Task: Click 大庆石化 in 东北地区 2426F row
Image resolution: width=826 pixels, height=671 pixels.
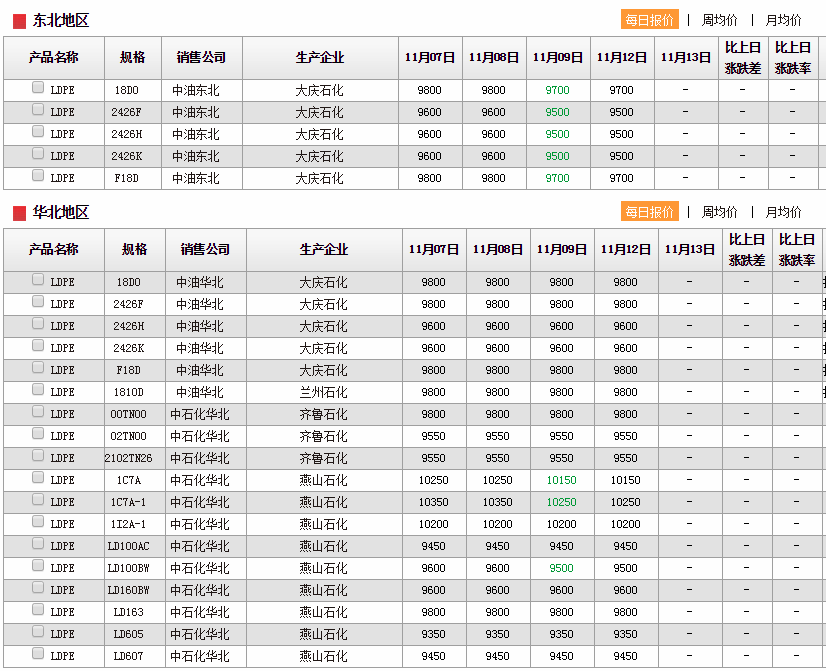Action: 319,112
